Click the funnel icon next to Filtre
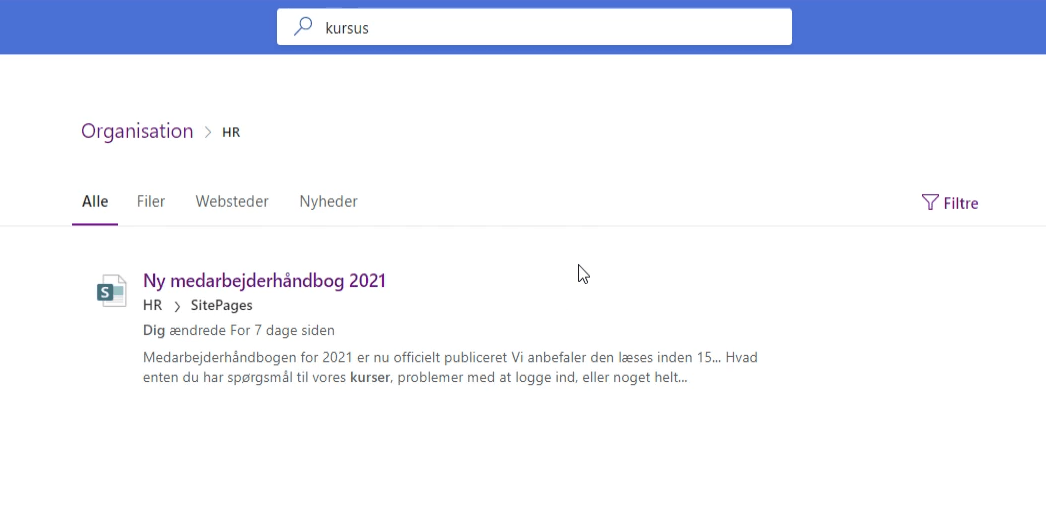1046x517 pixels. (930, 202)
